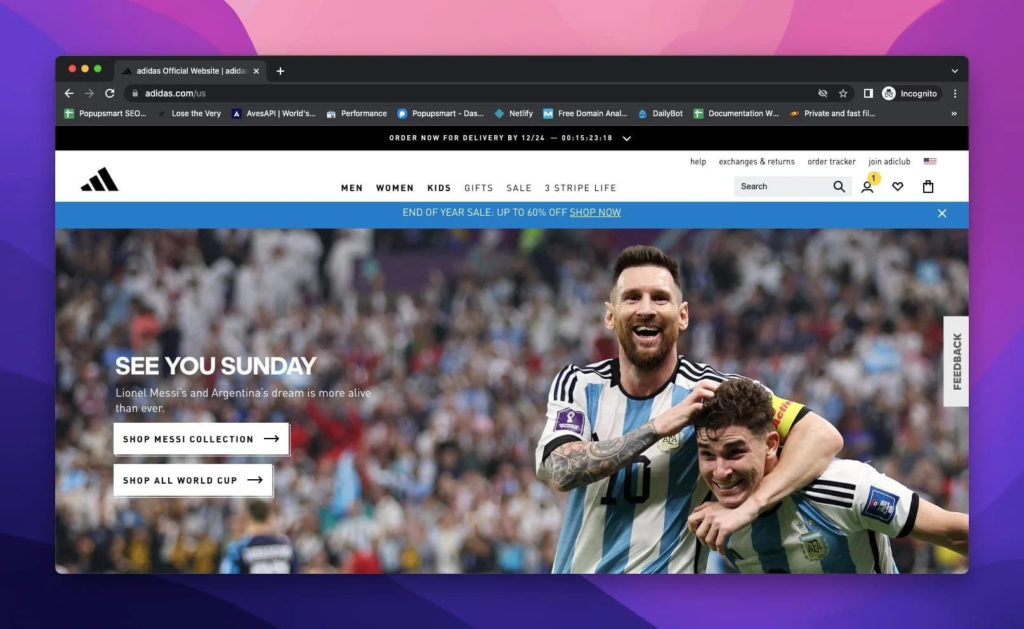Open Documentation W... bookmark
The width and height of the screenshot is (1024, 629).
[x=736, y=114]
